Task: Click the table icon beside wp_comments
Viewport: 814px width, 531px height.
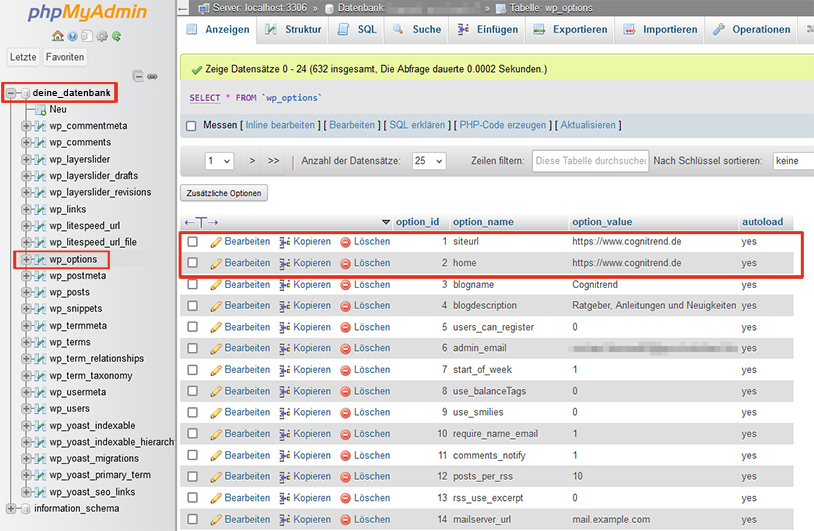Action: pos(40,142)
